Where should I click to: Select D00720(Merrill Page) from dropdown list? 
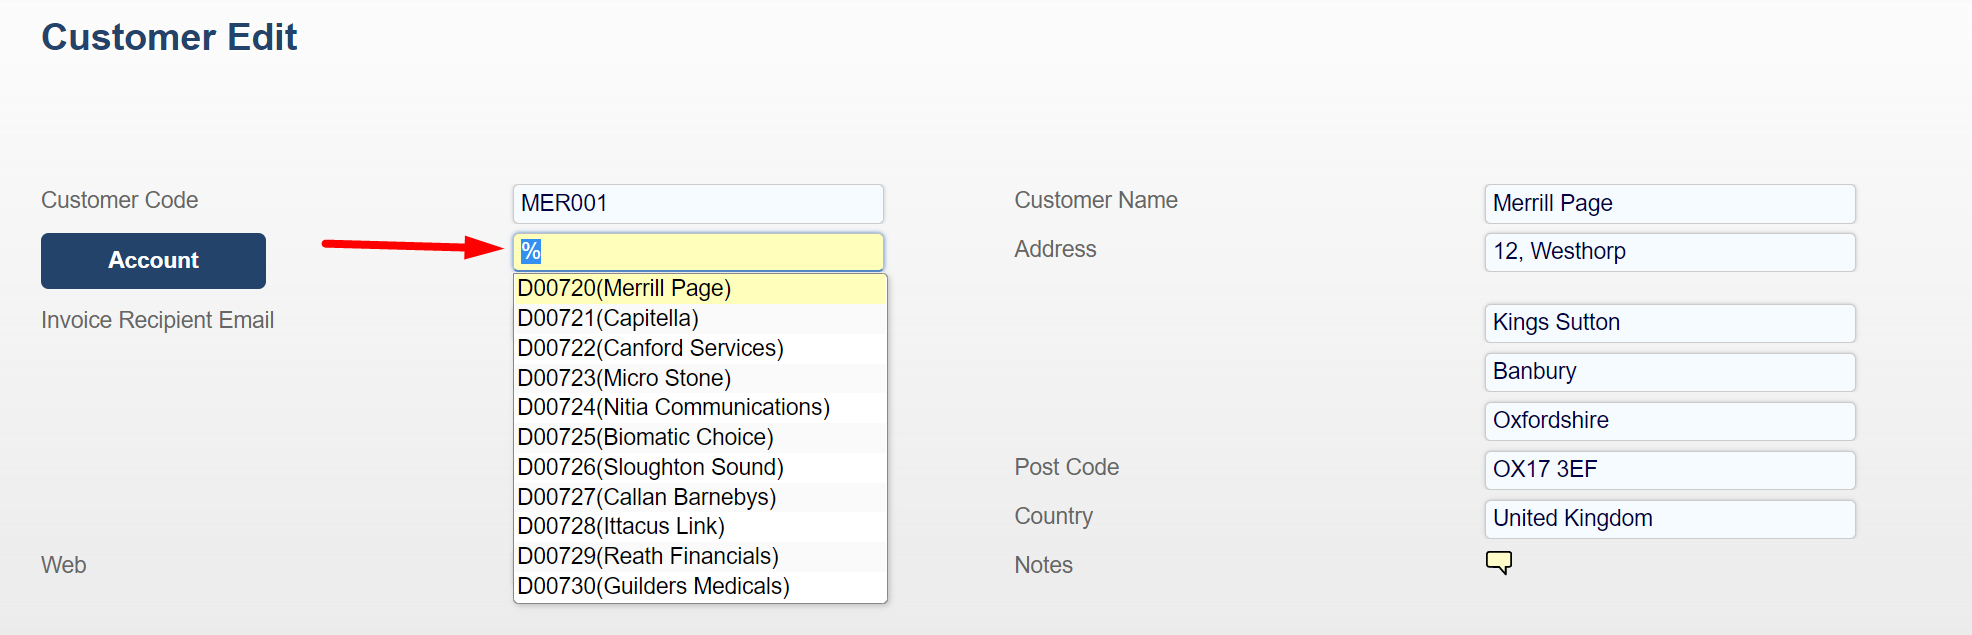624,289
